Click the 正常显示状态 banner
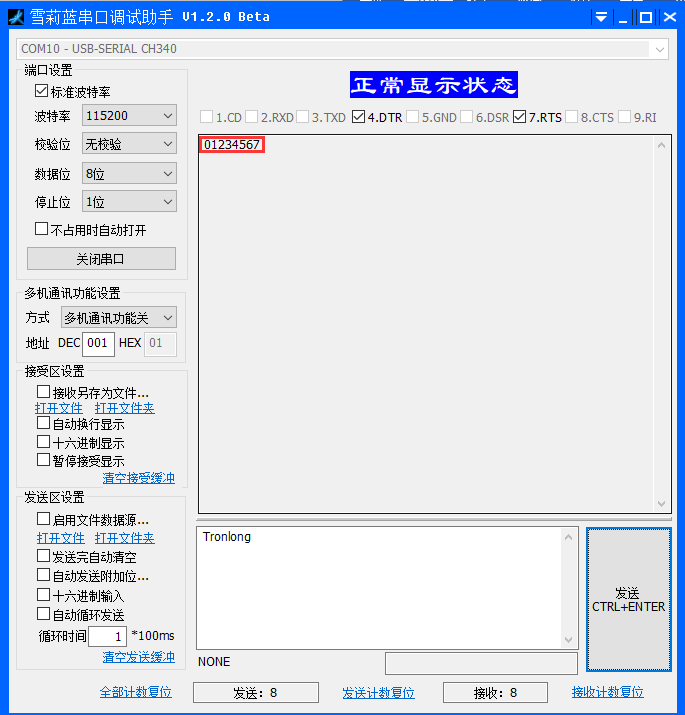The width and height of the screenshot is (685, 715). coord(434,84)
